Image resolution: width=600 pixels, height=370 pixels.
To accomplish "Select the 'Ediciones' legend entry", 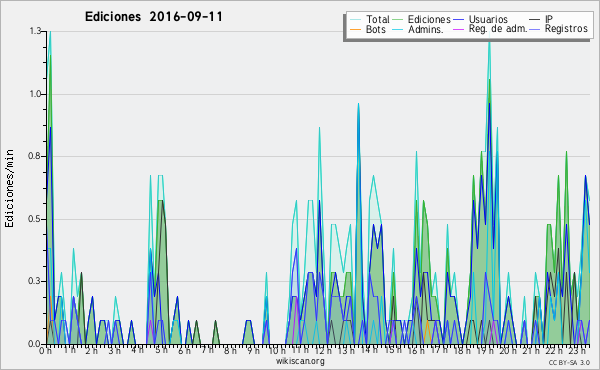I will coord(429,19).
